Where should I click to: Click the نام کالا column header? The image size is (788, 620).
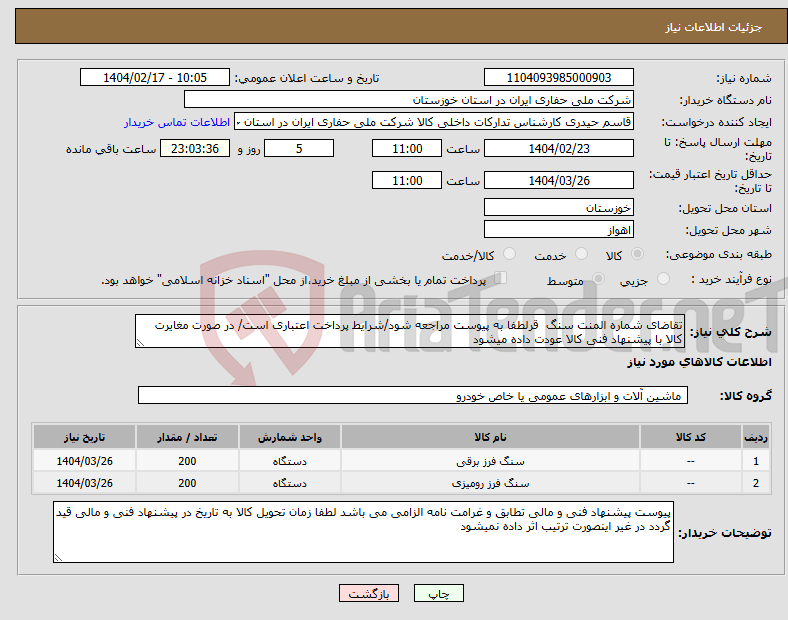(x=490, y=437)
